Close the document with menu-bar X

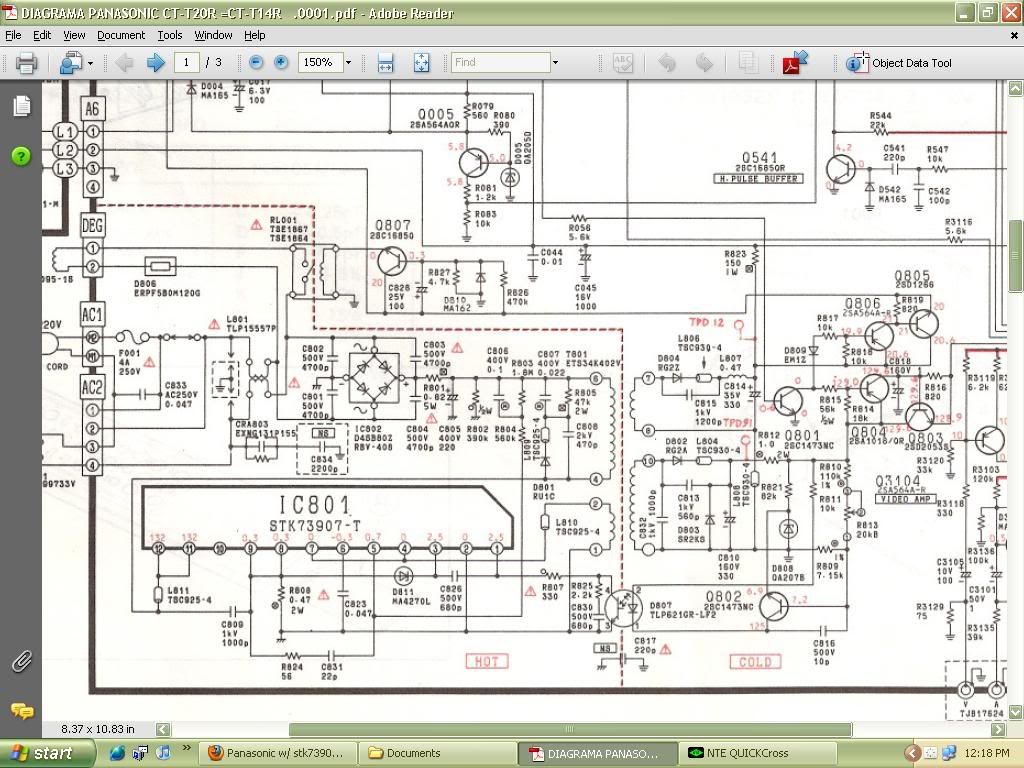(x=1014, y=36)
